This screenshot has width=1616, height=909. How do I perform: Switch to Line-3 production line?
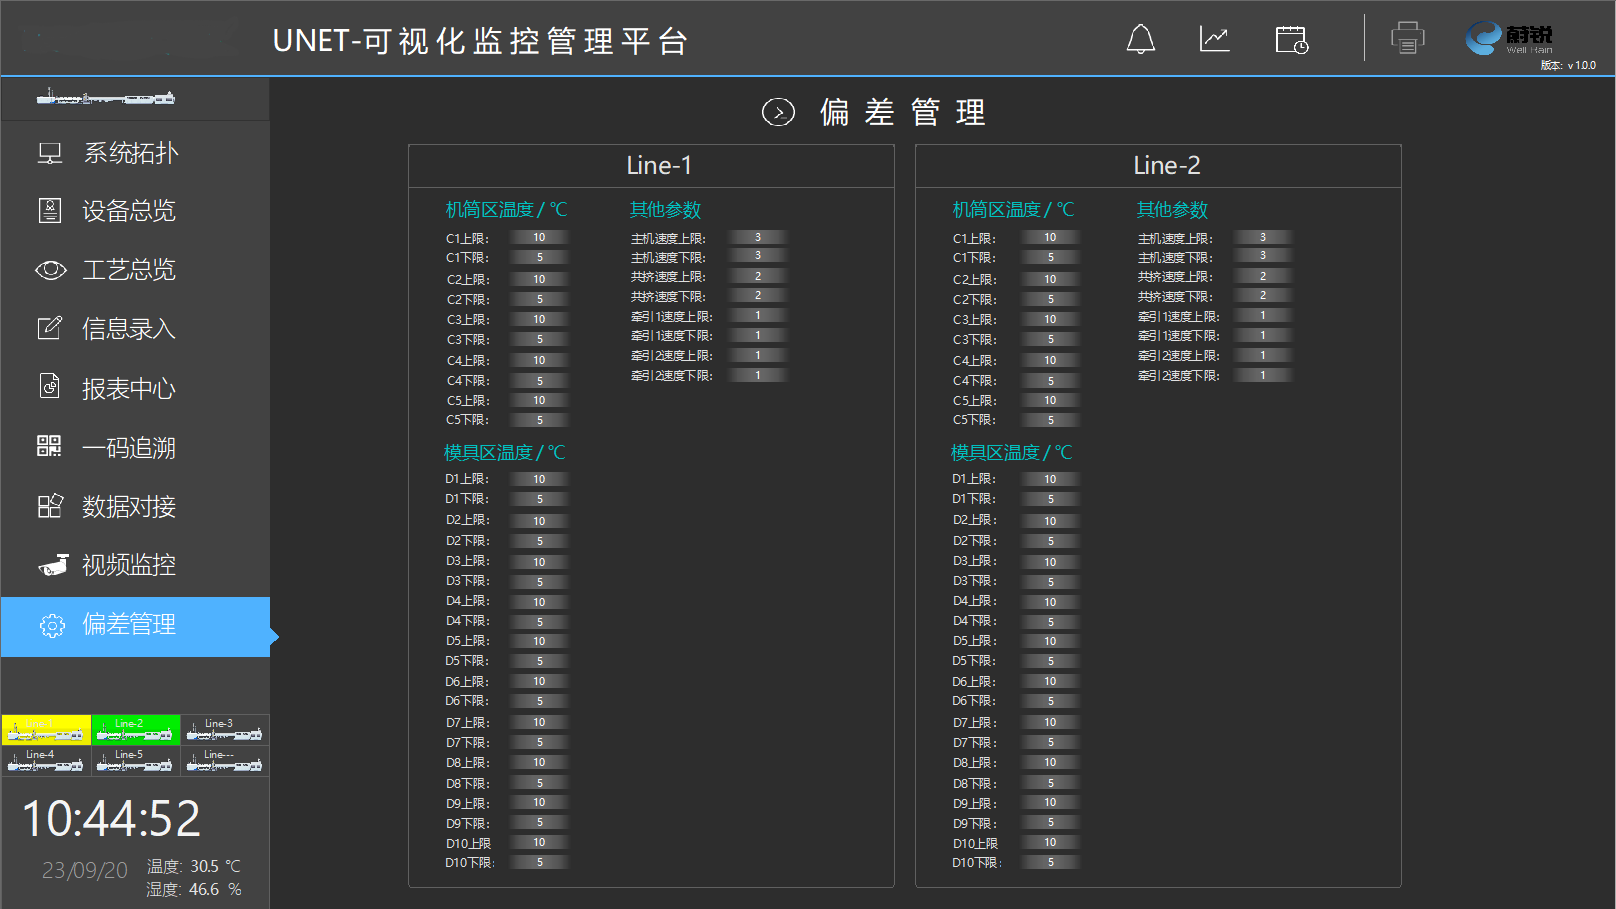coord(224,730)
